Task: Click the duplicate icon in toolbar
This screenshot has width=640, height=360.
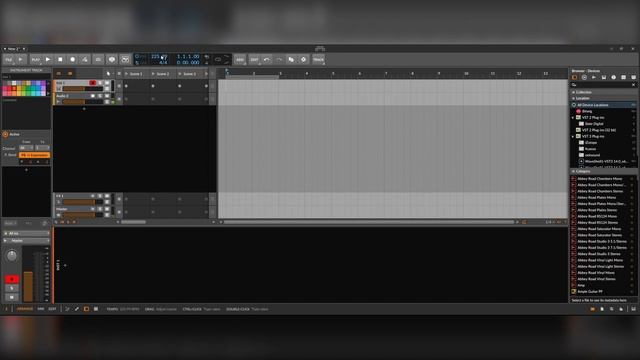Action: tap(291, 60)
